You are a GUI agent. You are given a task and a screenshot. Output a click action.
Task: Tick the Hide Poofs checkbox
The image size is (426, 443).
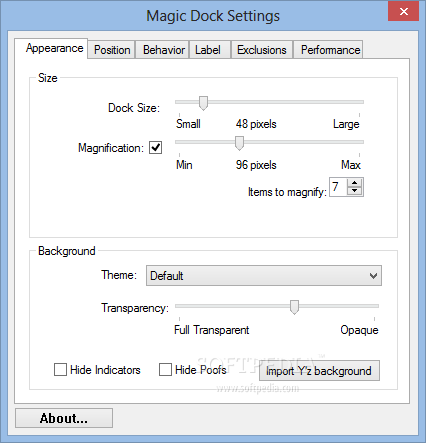tap(165, 370)
